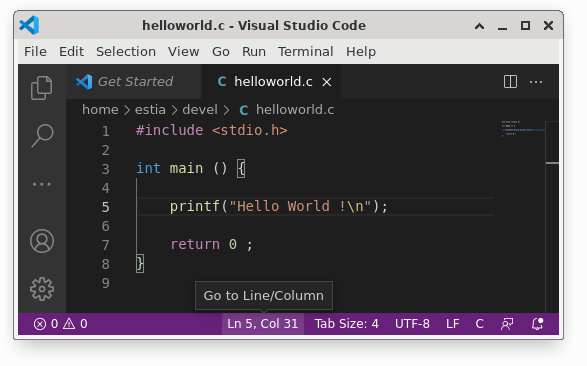Change file encoding UTF-8
The width and height of the screenshot is (587, 366).
[412, 324]
